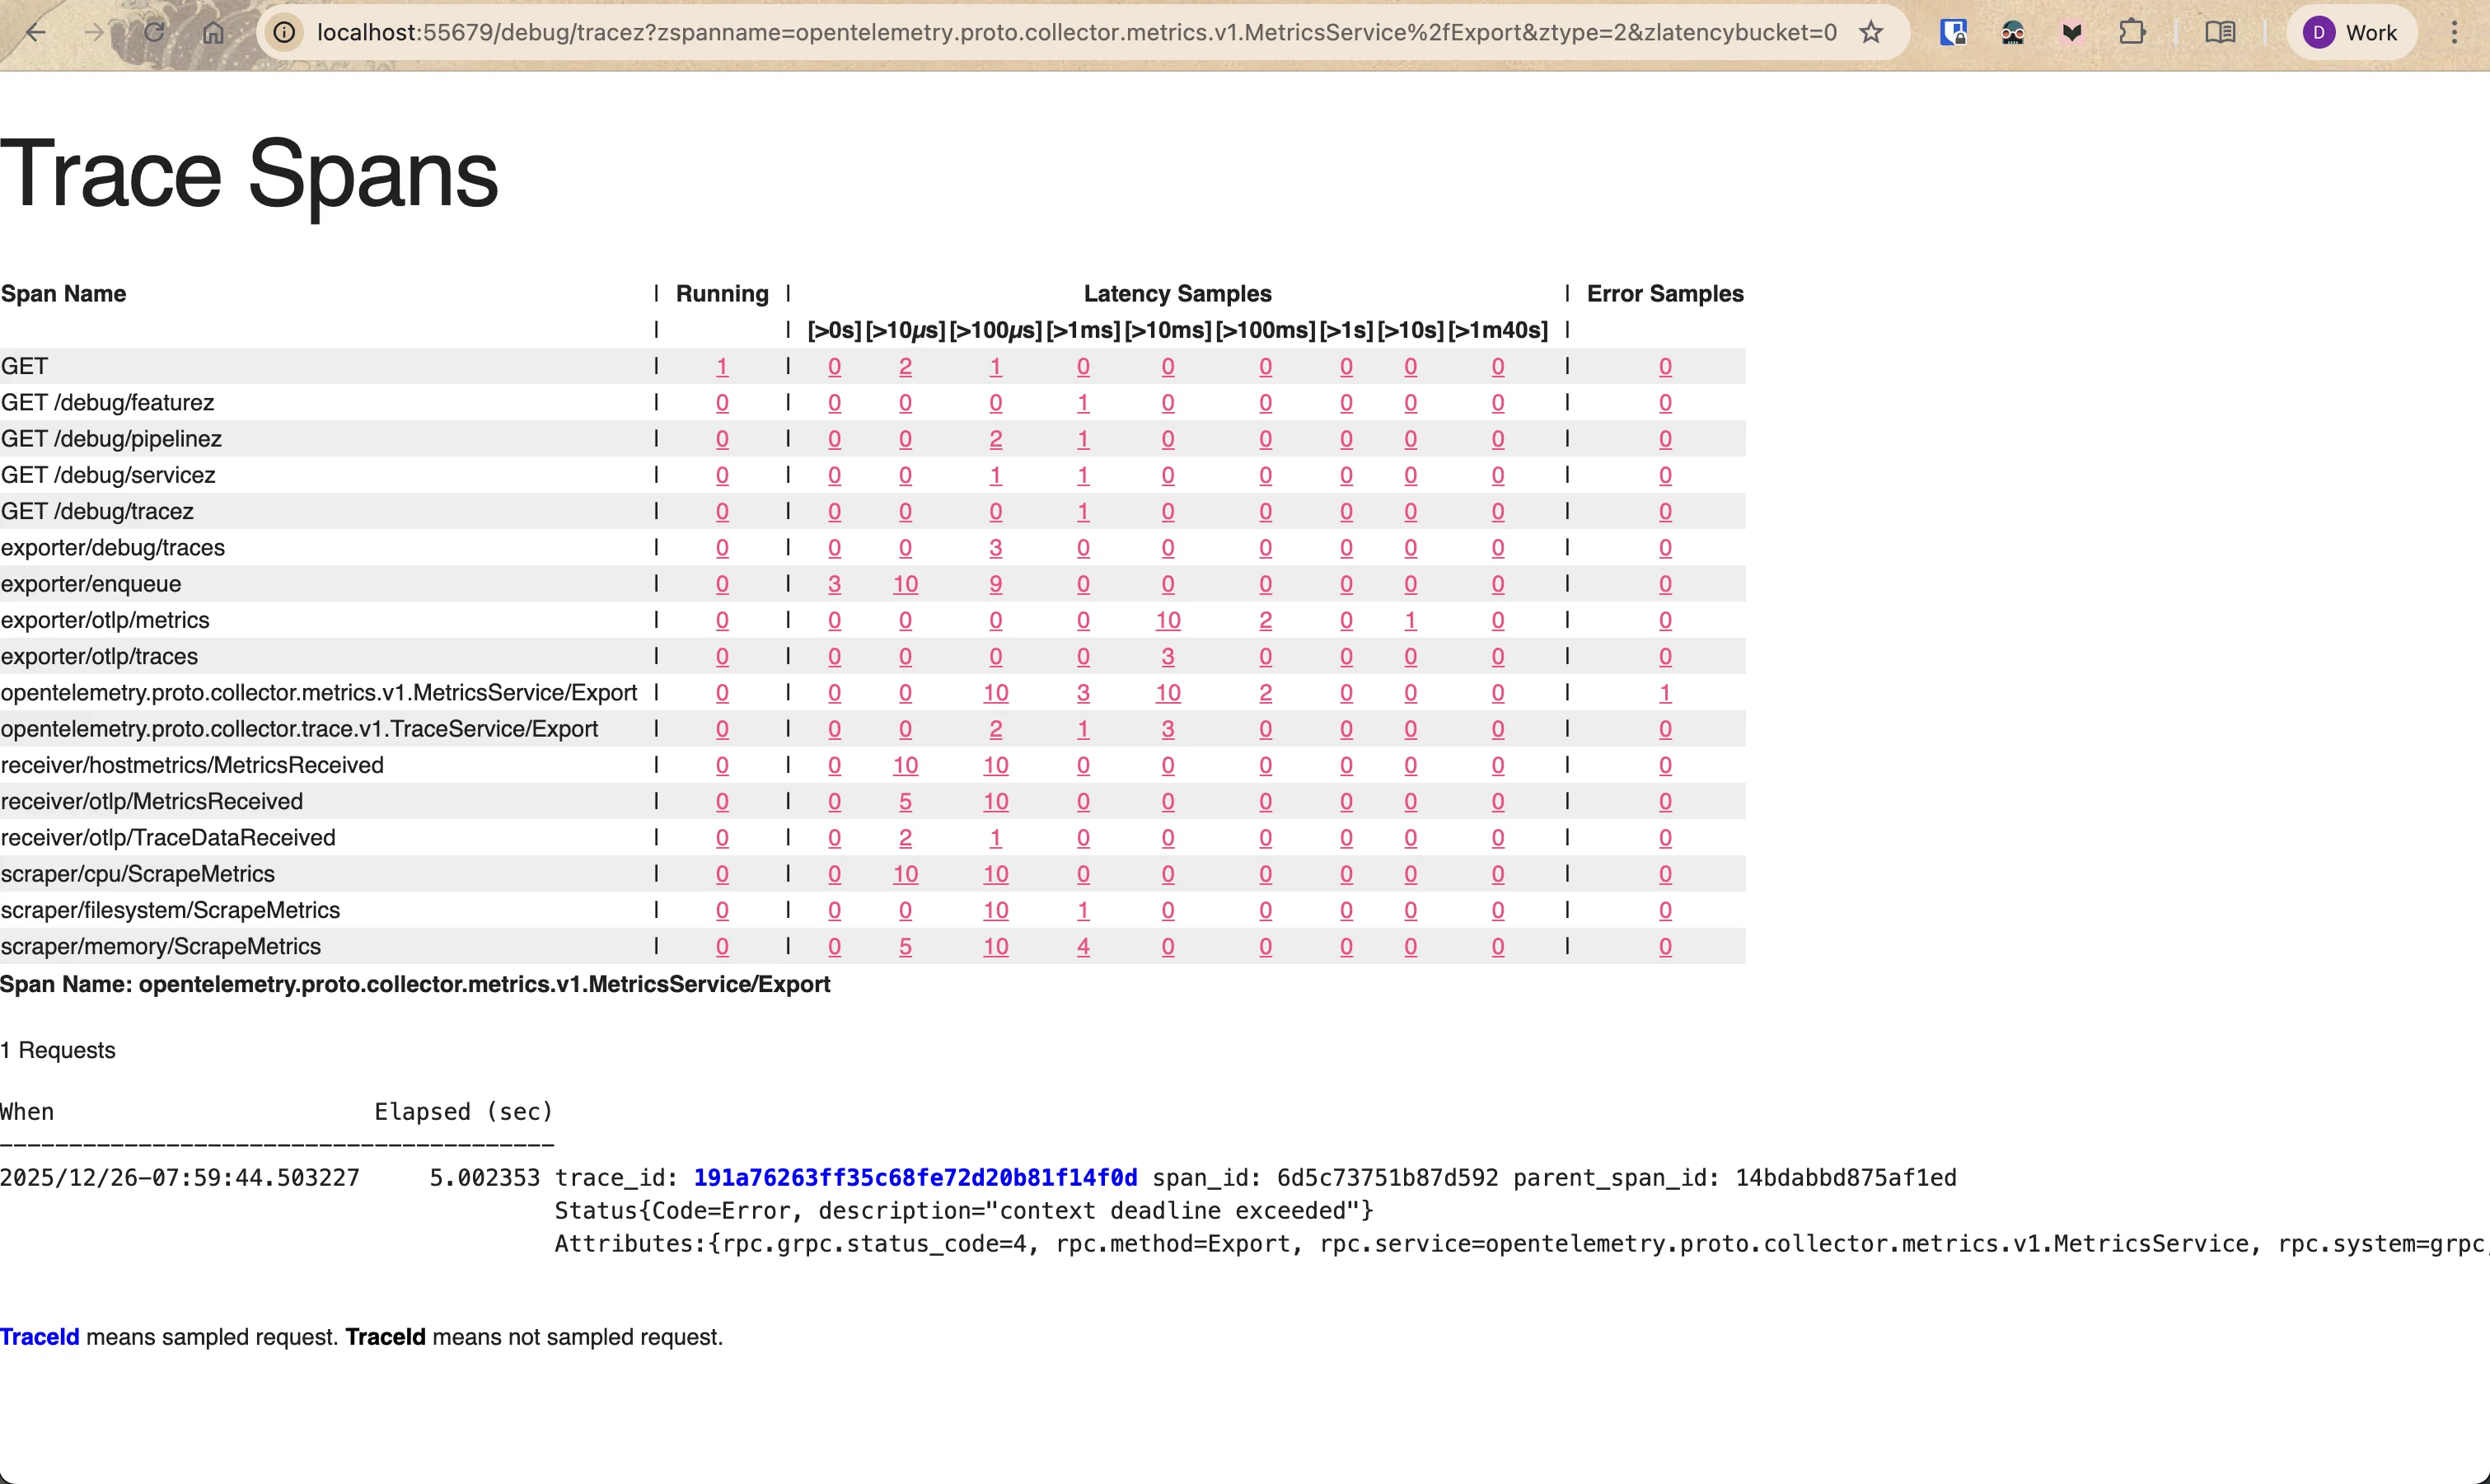The height and width of the screenshot is (1484, 2490).
Task: Open TraceService/Export >10ms latency count 3
Action: [x=1168, y=729]
